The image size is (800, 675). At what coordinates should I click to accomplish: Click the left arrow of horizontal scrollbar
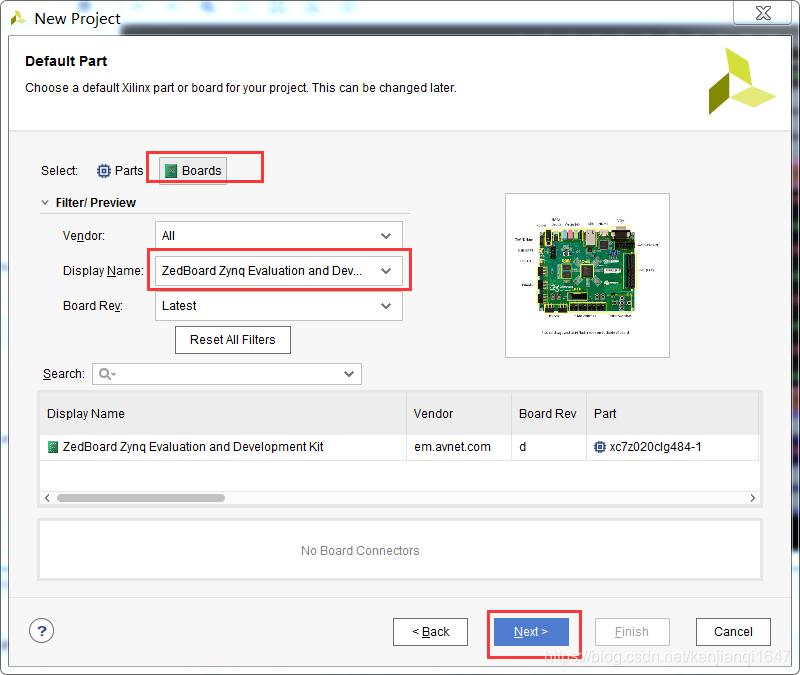click(47, 498)
